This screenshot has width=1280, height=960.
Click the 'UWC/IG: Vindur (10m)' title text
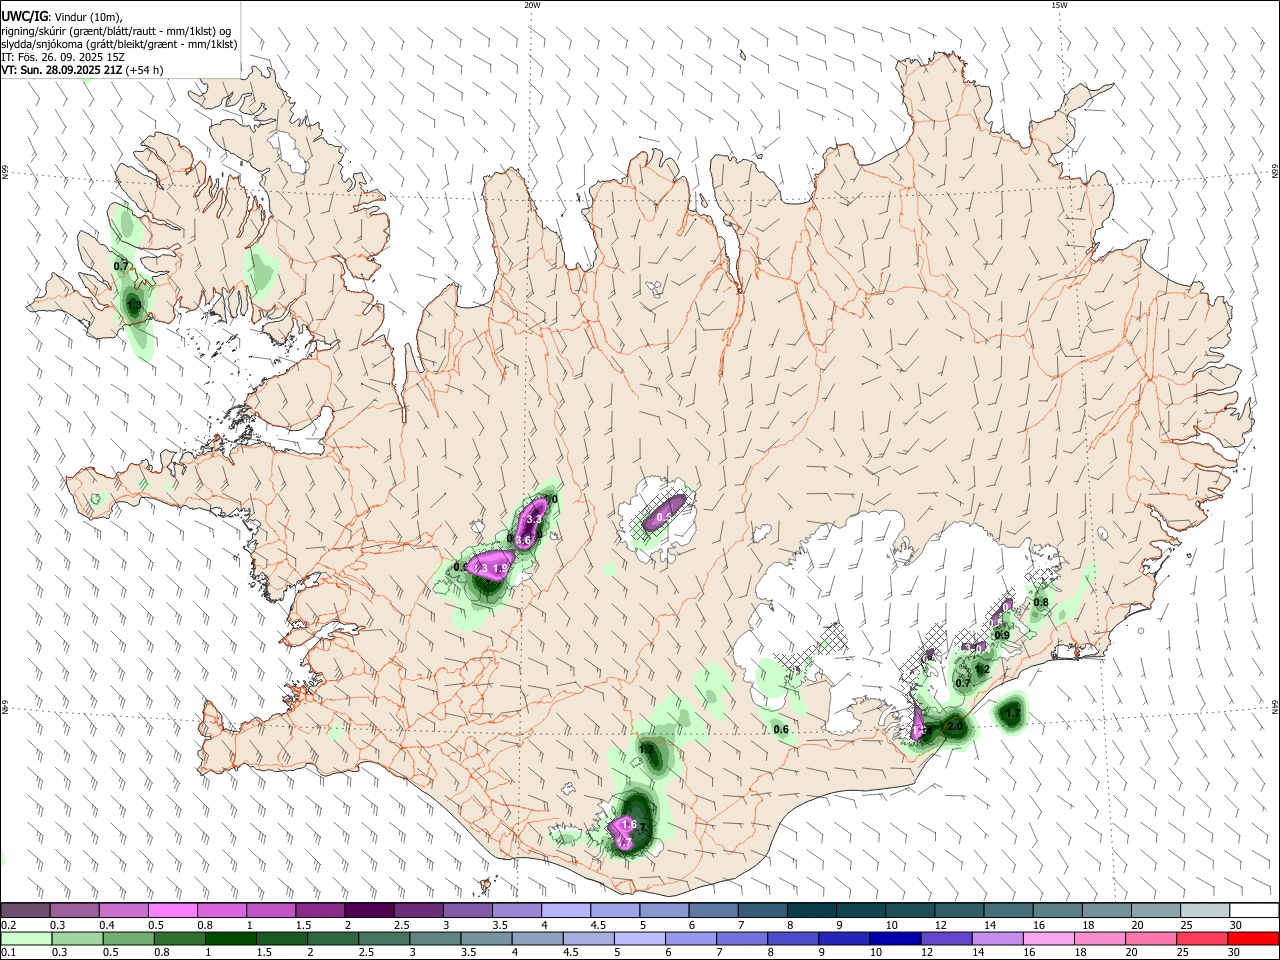tap(62, 17)
